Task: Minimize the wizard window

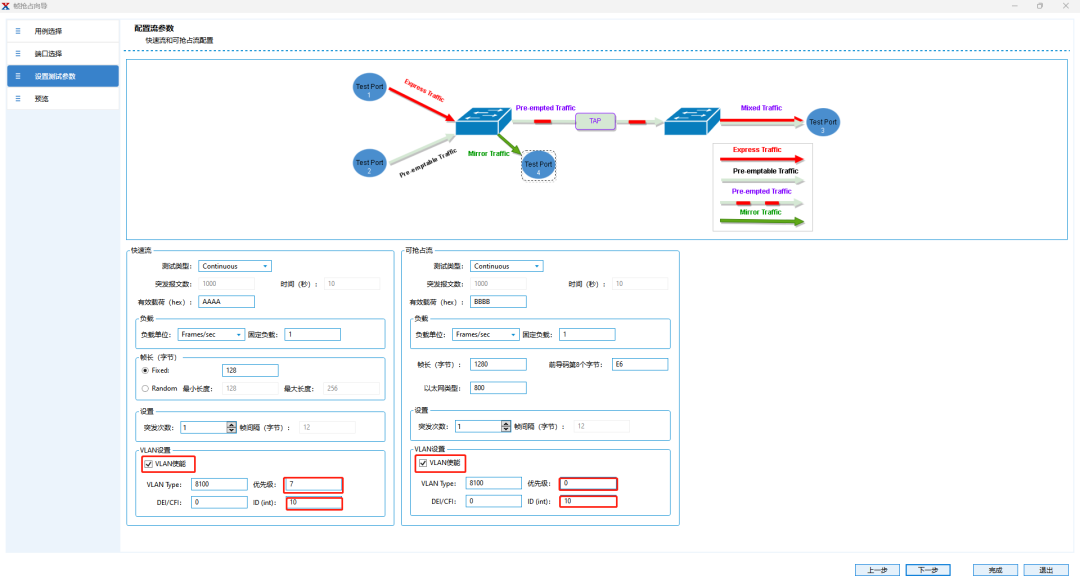Action: click(1015, 6)
